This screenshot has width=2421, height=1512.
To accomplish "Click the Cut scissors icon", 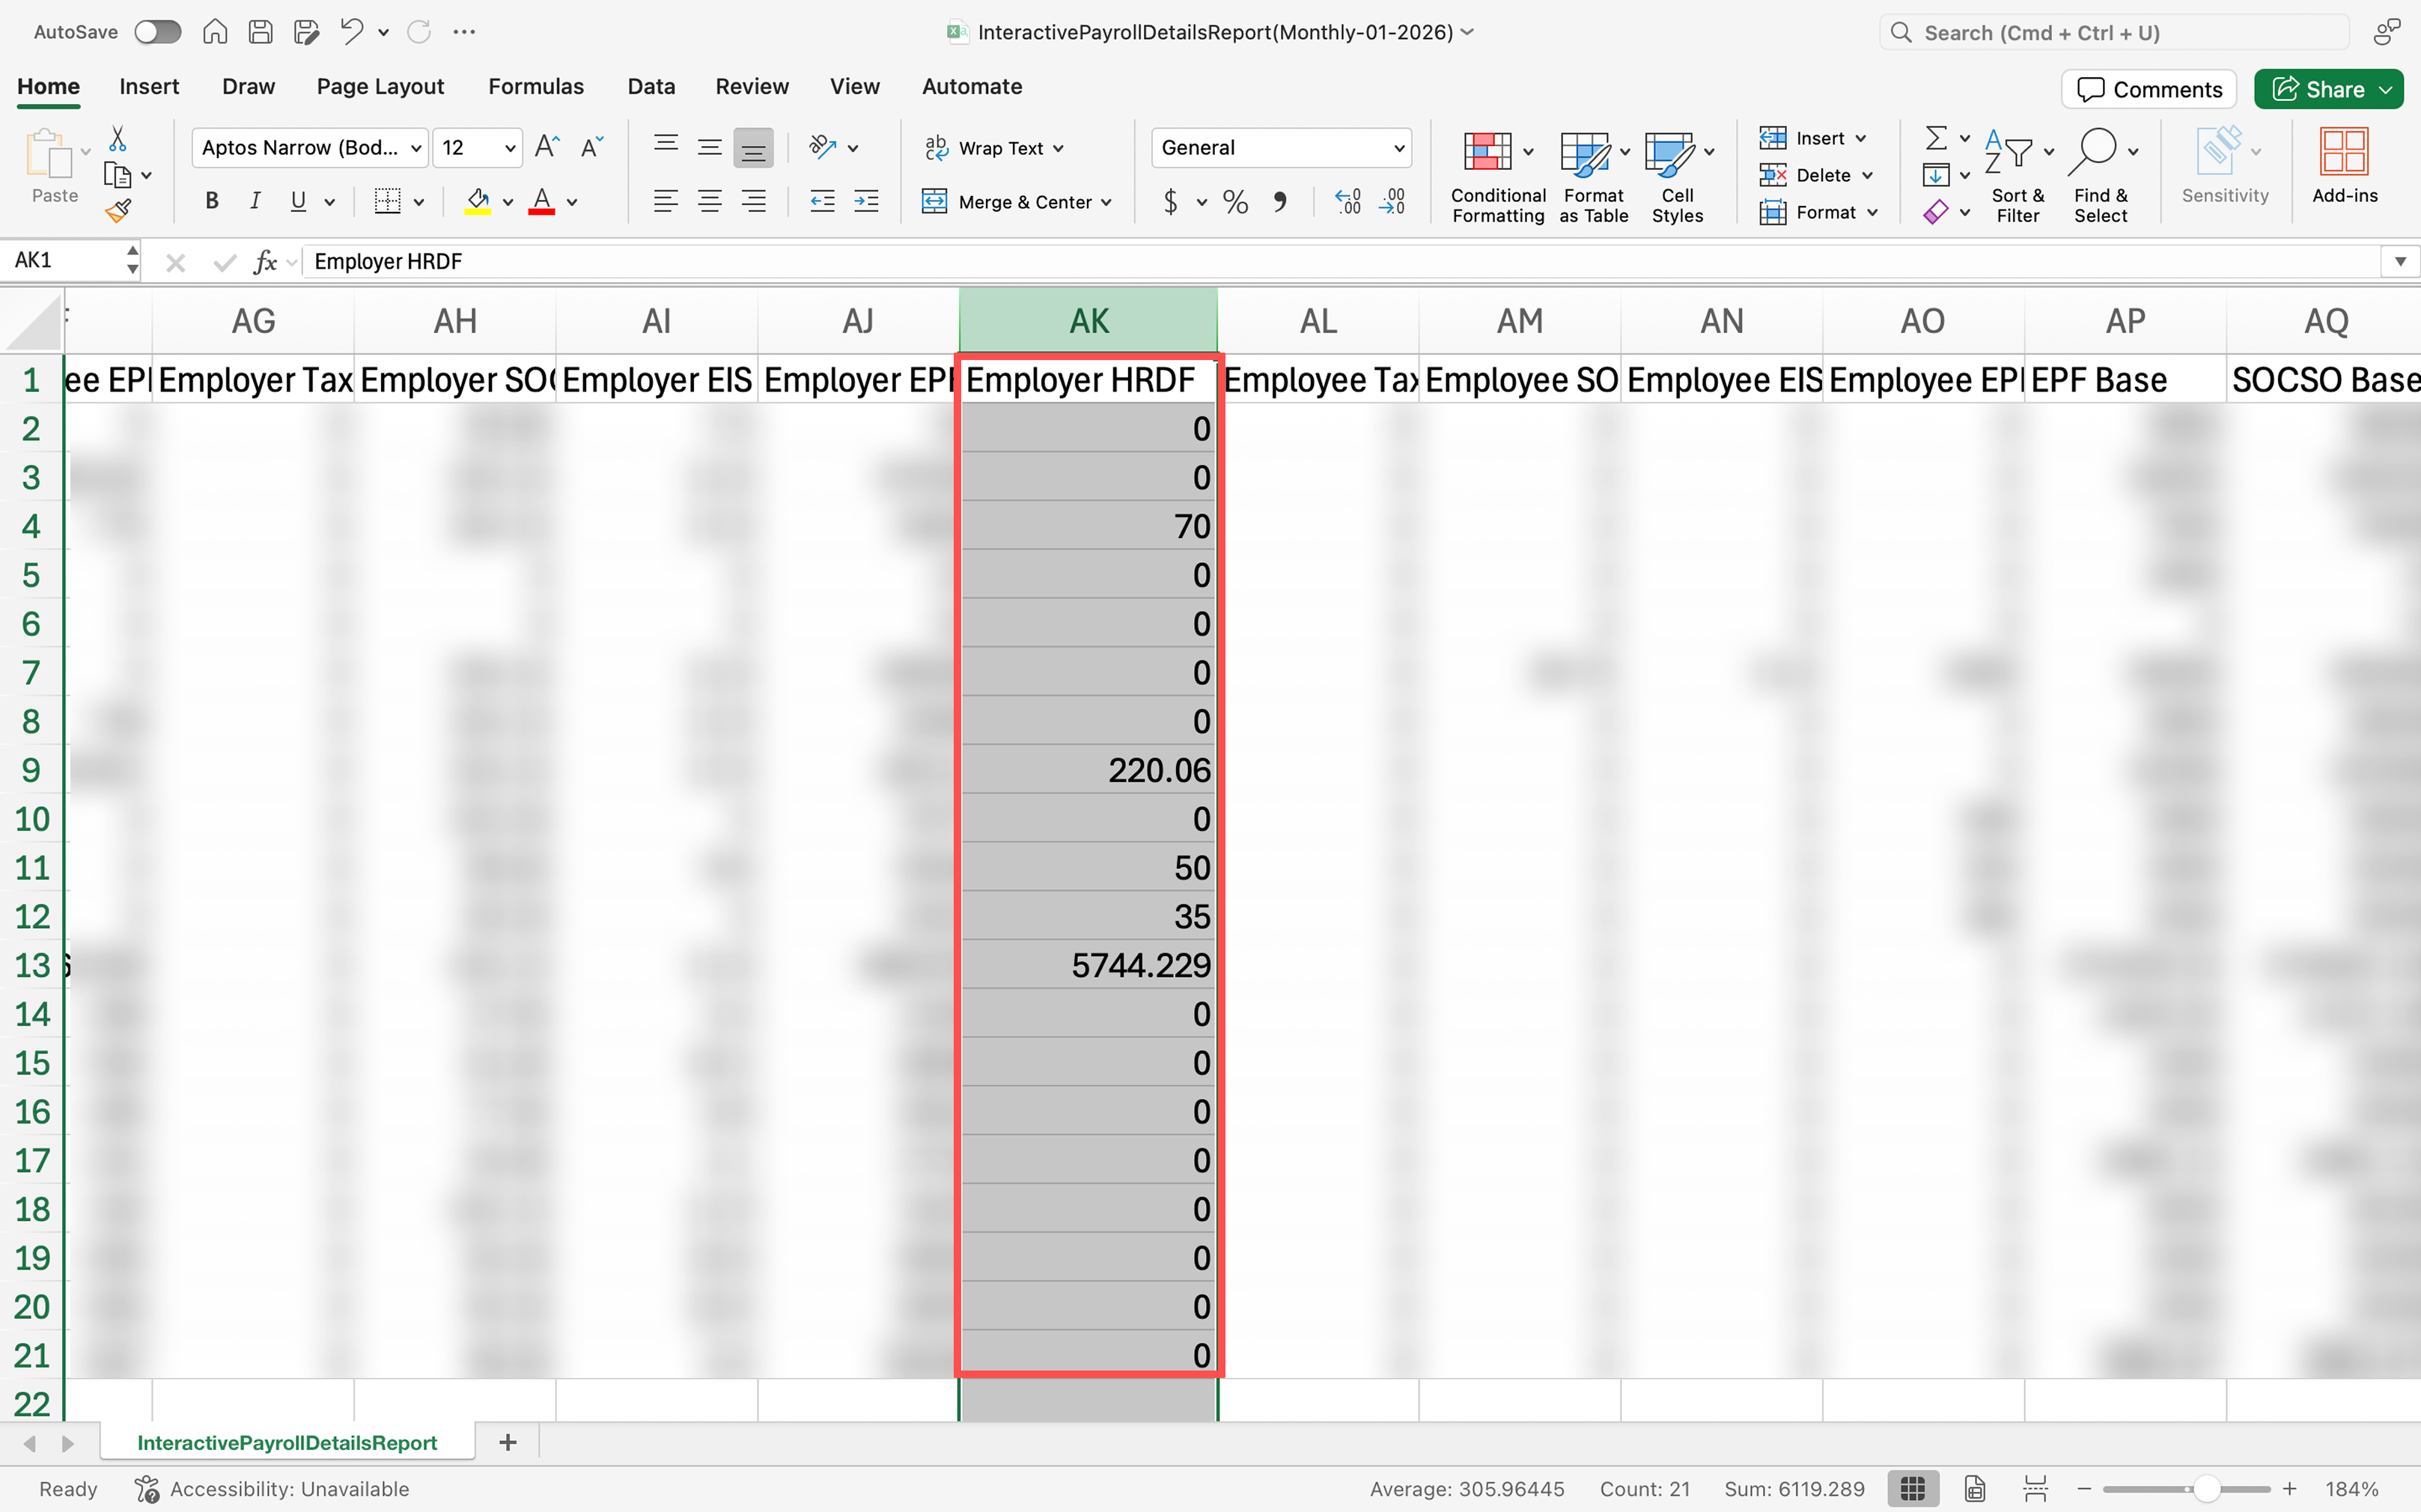I will [x=118, y=138].
